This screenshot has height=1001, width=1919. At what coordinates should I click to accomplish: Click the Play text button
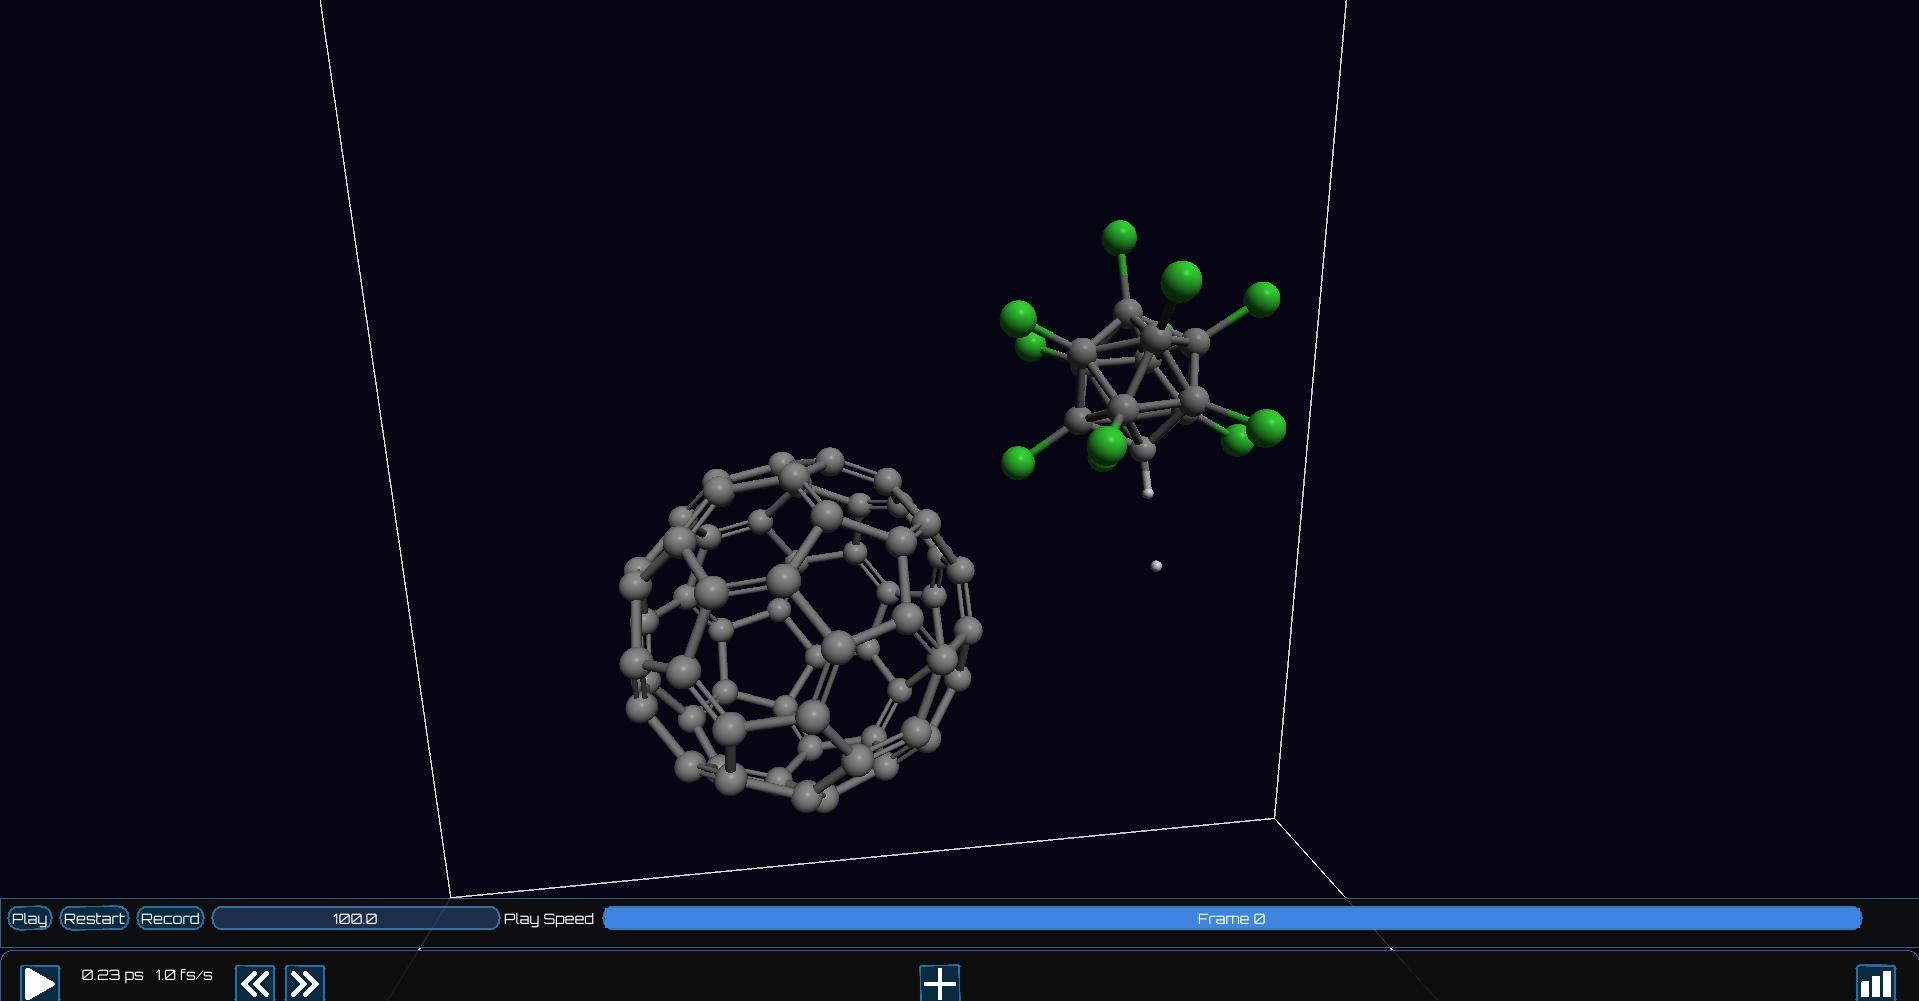pos(30,918)
